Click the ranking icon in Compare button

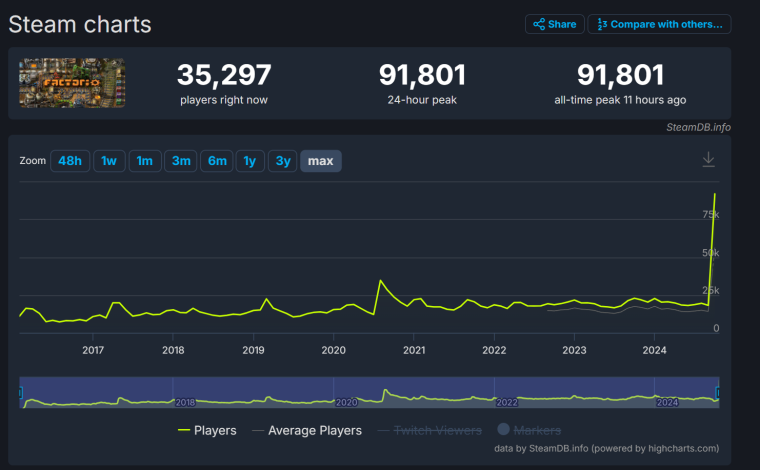click(602, 24)
